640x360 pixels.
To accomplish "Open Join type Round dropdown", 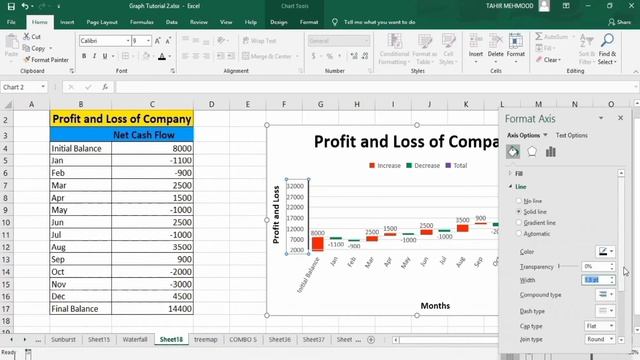I will coord(600,339).
